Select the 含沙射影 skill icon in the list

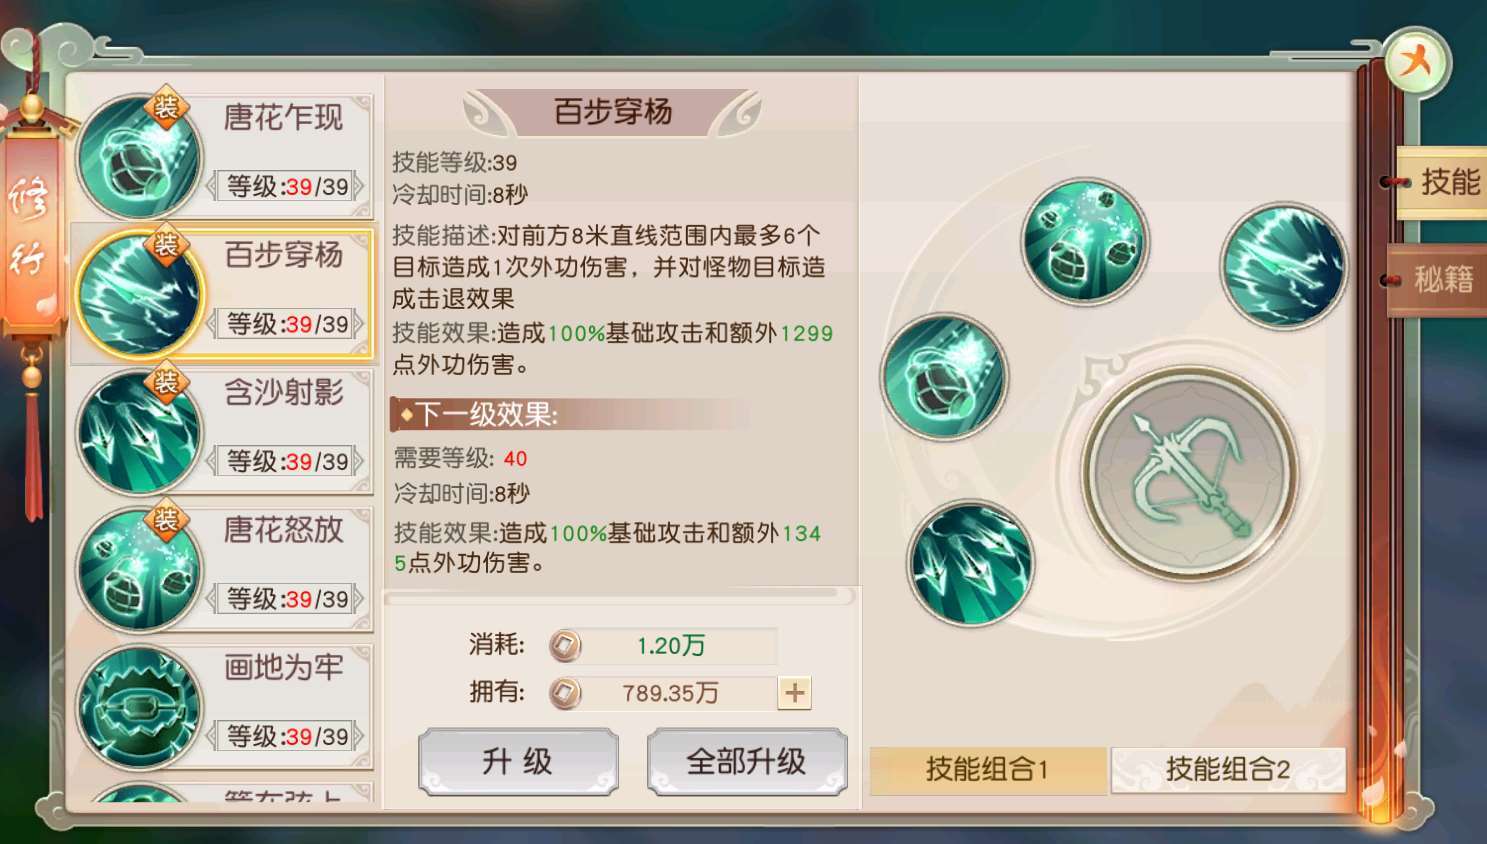(x=140, y=432)
